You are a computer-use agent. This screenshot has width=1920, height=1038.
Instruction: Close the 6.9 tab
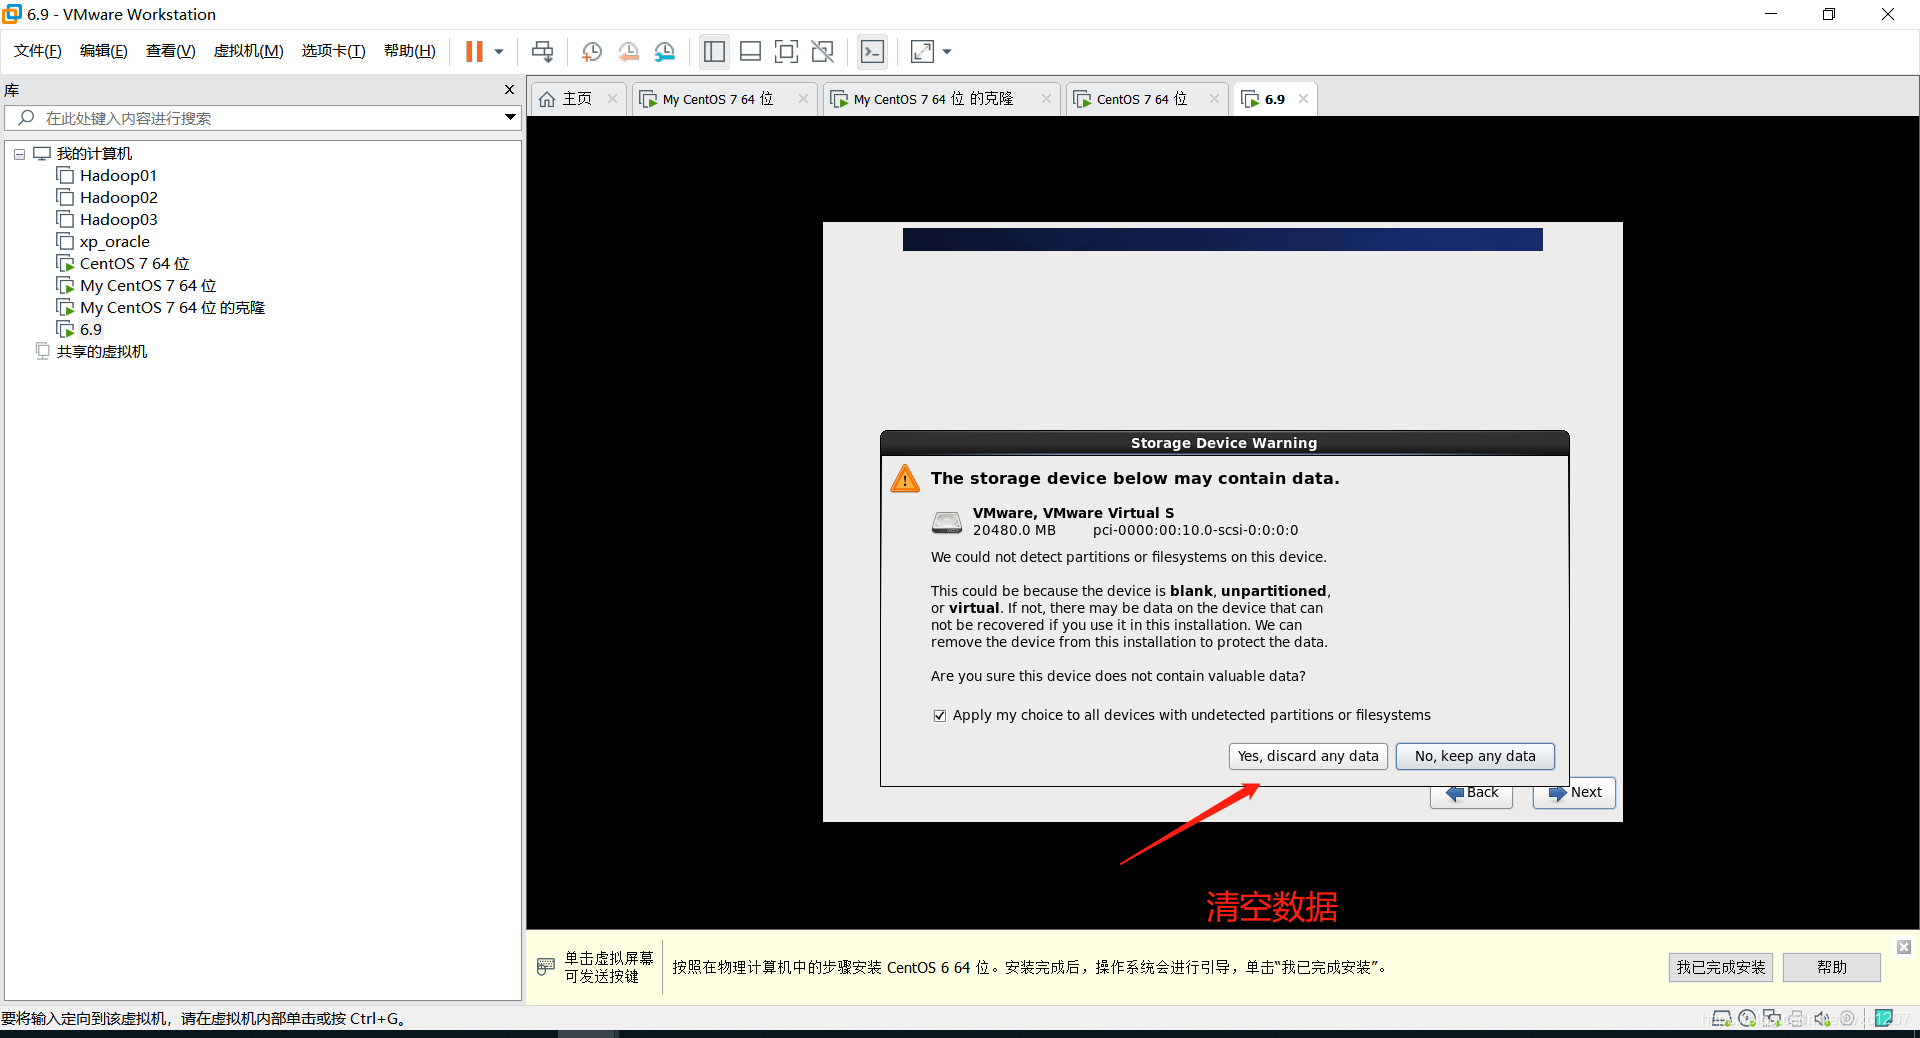tap(1303, 99)
